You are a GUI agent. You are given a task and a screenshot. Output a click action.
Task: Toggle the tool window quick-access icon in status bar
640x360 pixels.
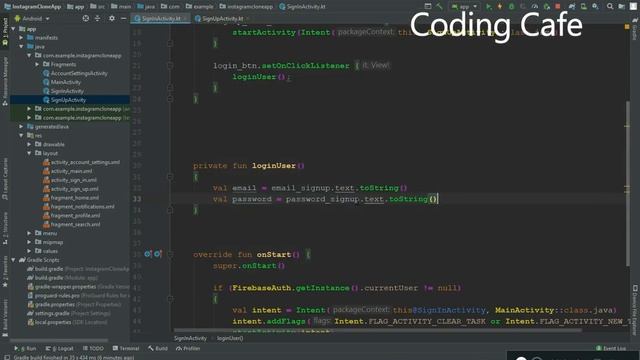point(7,357)
